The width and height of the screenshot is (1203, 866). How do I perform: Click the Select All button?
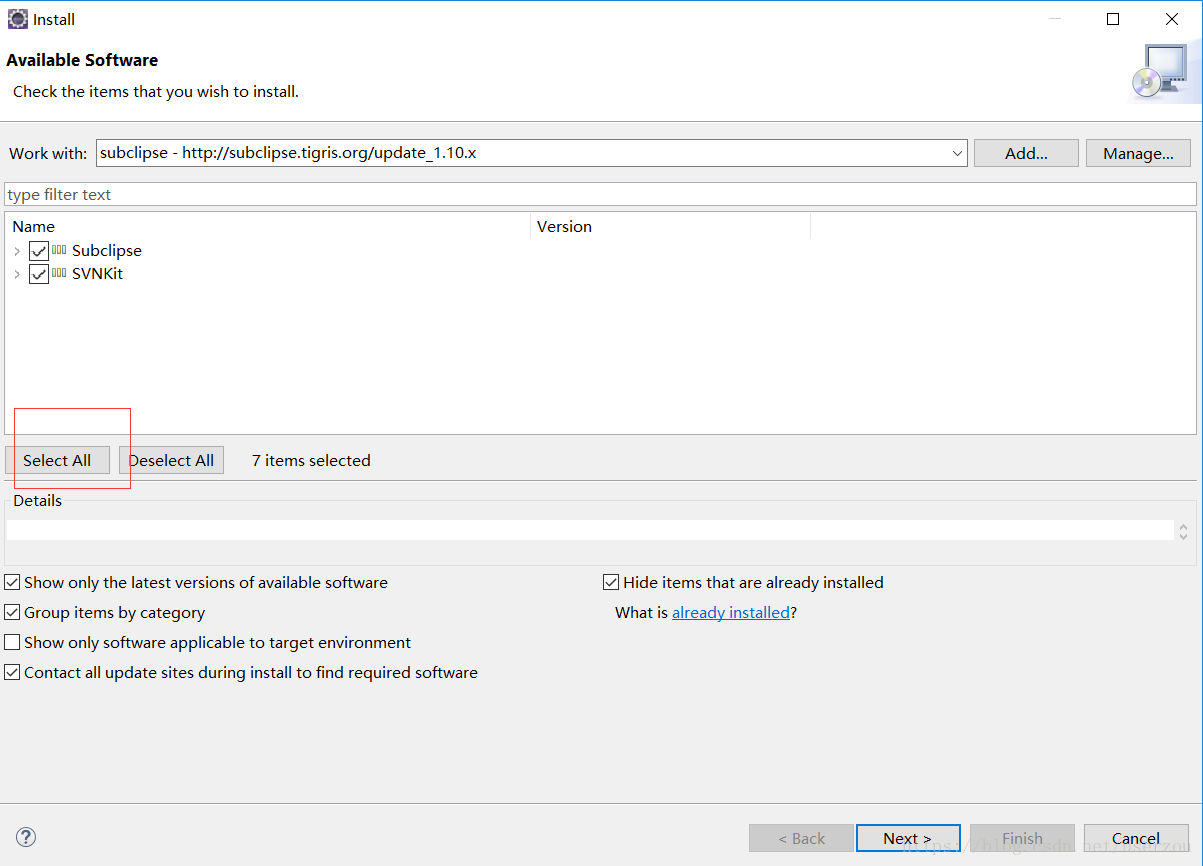[58, 460]
